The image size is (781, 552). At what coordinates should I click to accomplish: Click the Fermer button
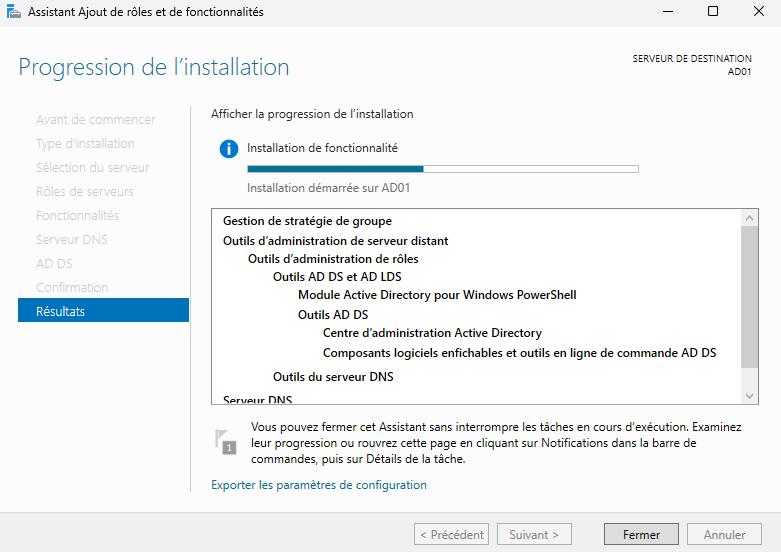point(641,535)
